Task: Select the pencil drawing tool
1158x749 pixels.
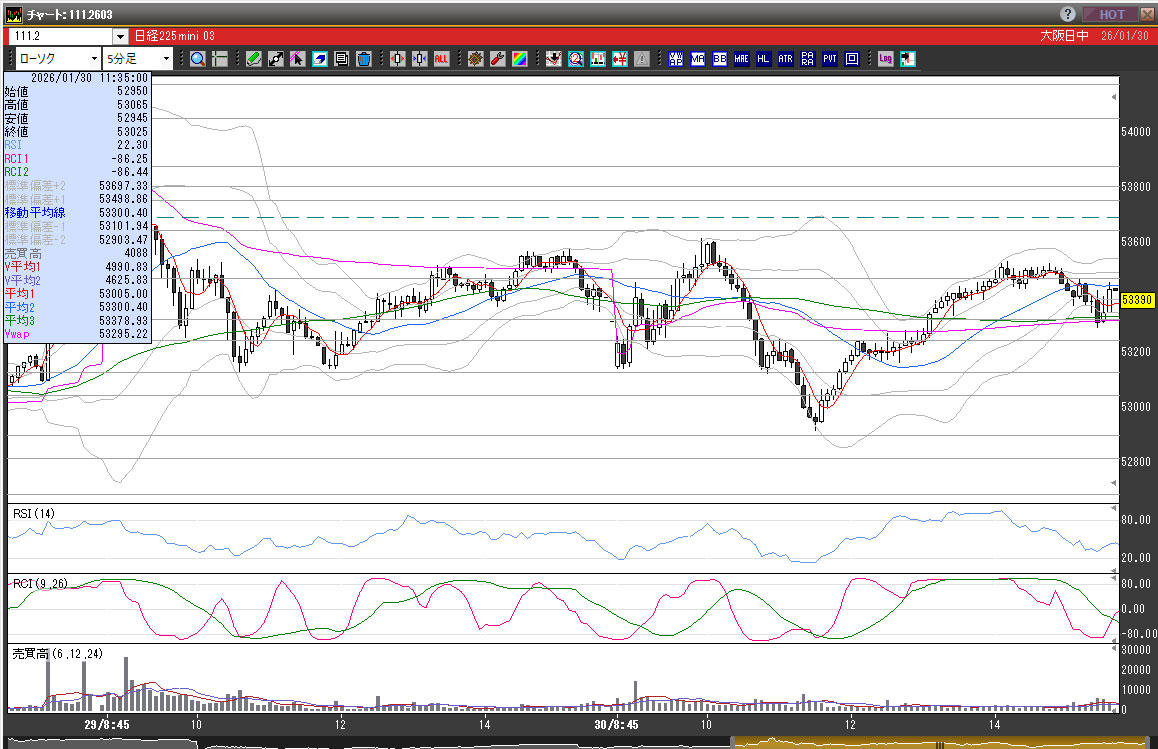Action: [253, 59]
